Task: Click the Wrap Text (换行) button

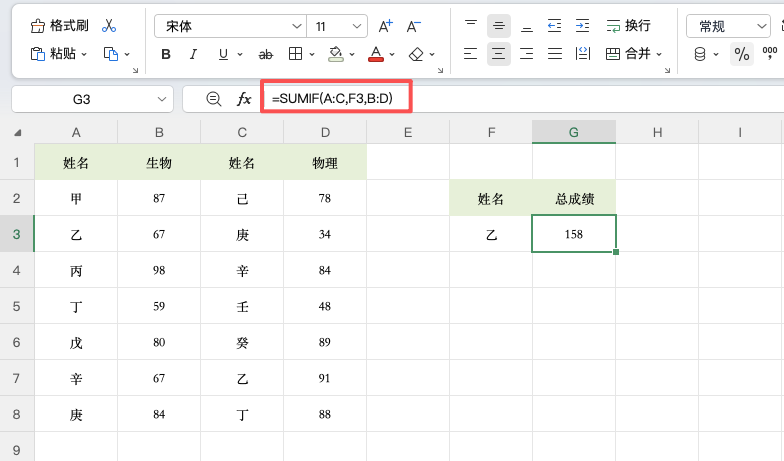Action: click(x=628, y=26)
